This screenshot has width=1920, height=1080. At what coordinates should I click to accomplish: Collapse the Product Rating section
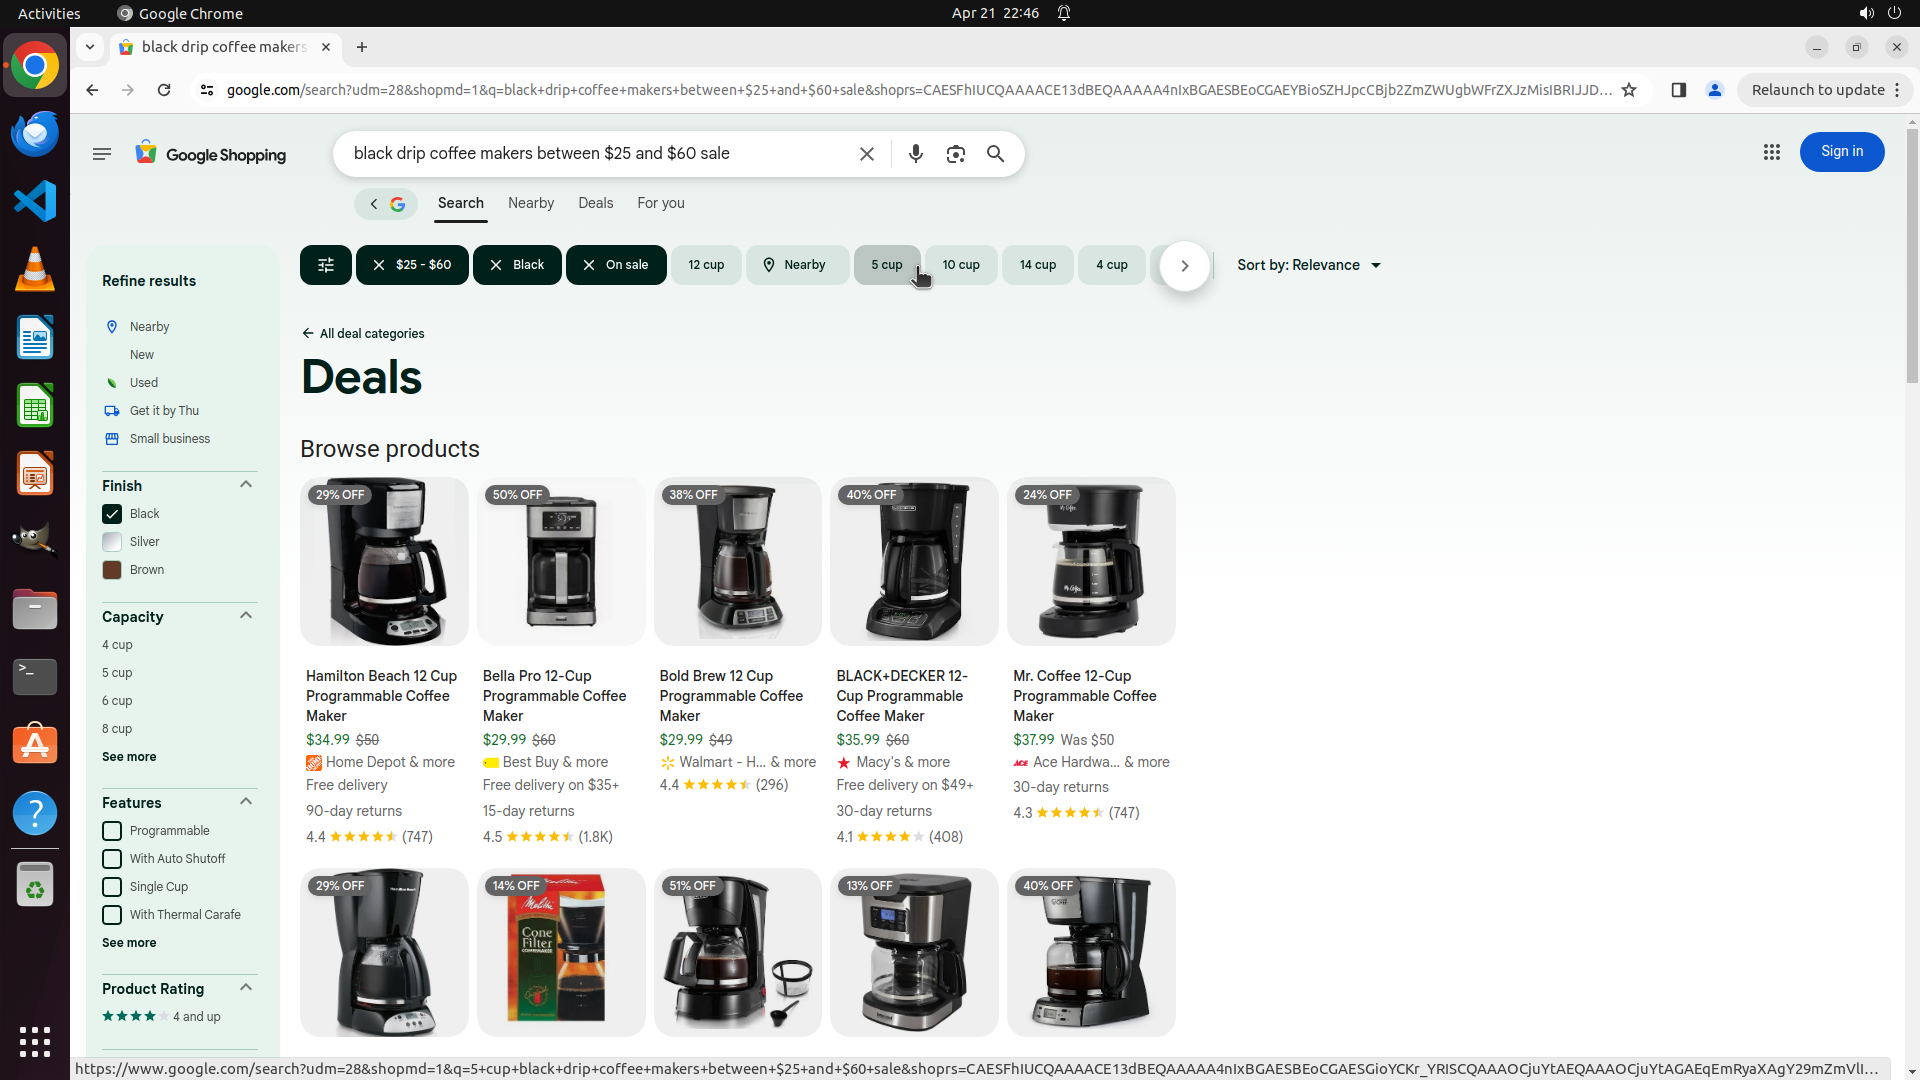pyautogui.click(x=246, y=988)
